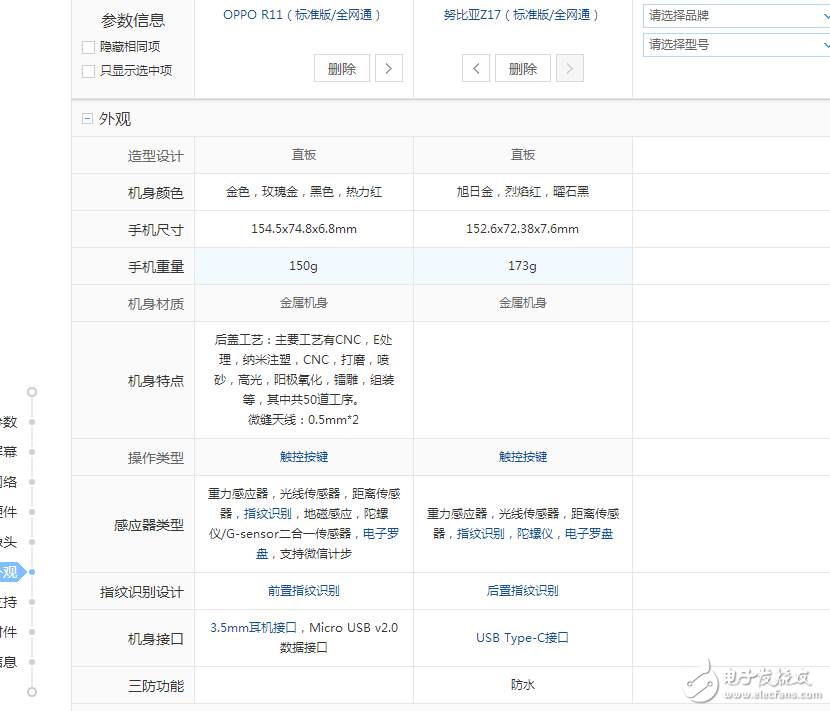Click the left chevron beside 努比亚Z17 删除 button
This screenshot has height=711, width=830.
pos(476,68)
